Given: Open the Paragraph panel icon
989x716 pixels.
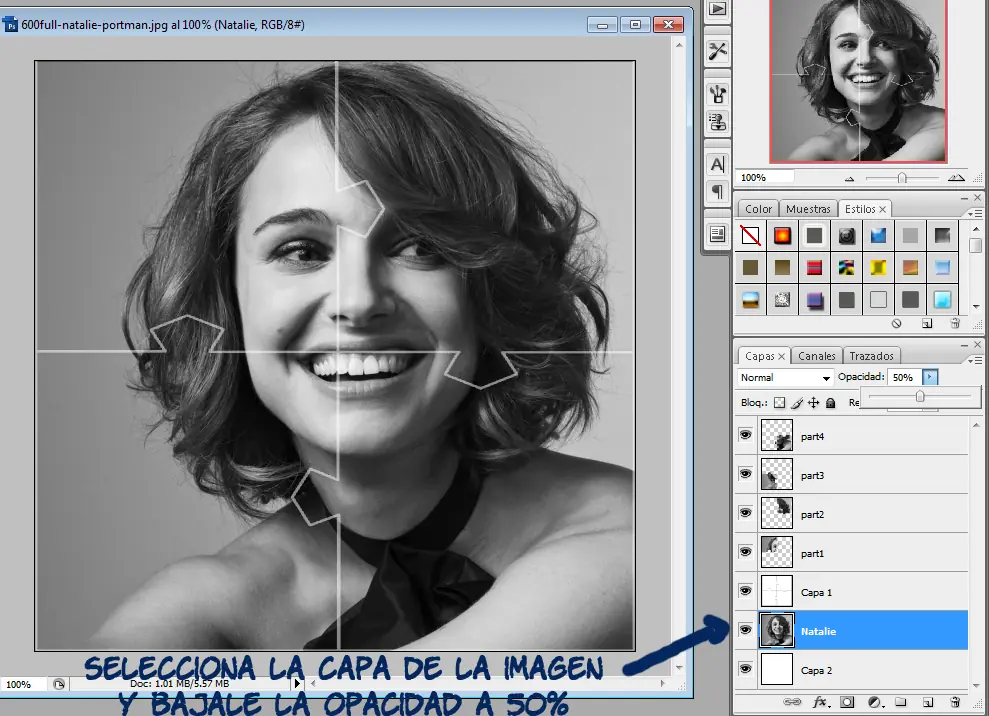Looking at the screenshot, I should [717, 191].
